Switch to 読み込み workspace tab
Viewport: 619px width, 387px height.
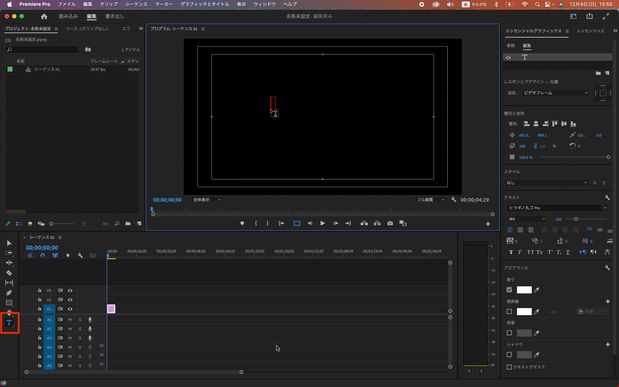(x=68, y=16)
